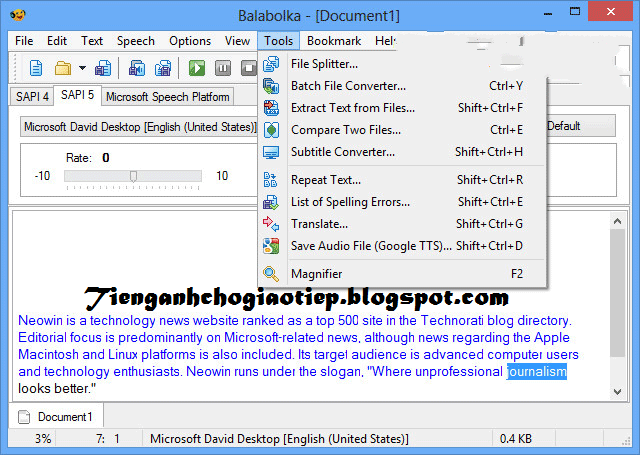
Task: Click the "7: 1" cursor position status
Action: pos(108,439)
